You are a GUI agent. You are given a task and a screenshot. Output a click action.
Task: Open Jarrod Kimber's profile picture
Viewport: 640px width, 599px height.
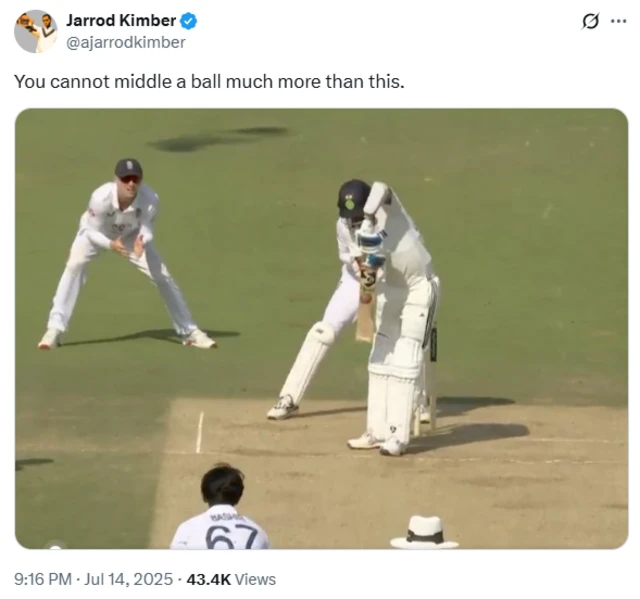pyautogui.click(x=35, y=31)
